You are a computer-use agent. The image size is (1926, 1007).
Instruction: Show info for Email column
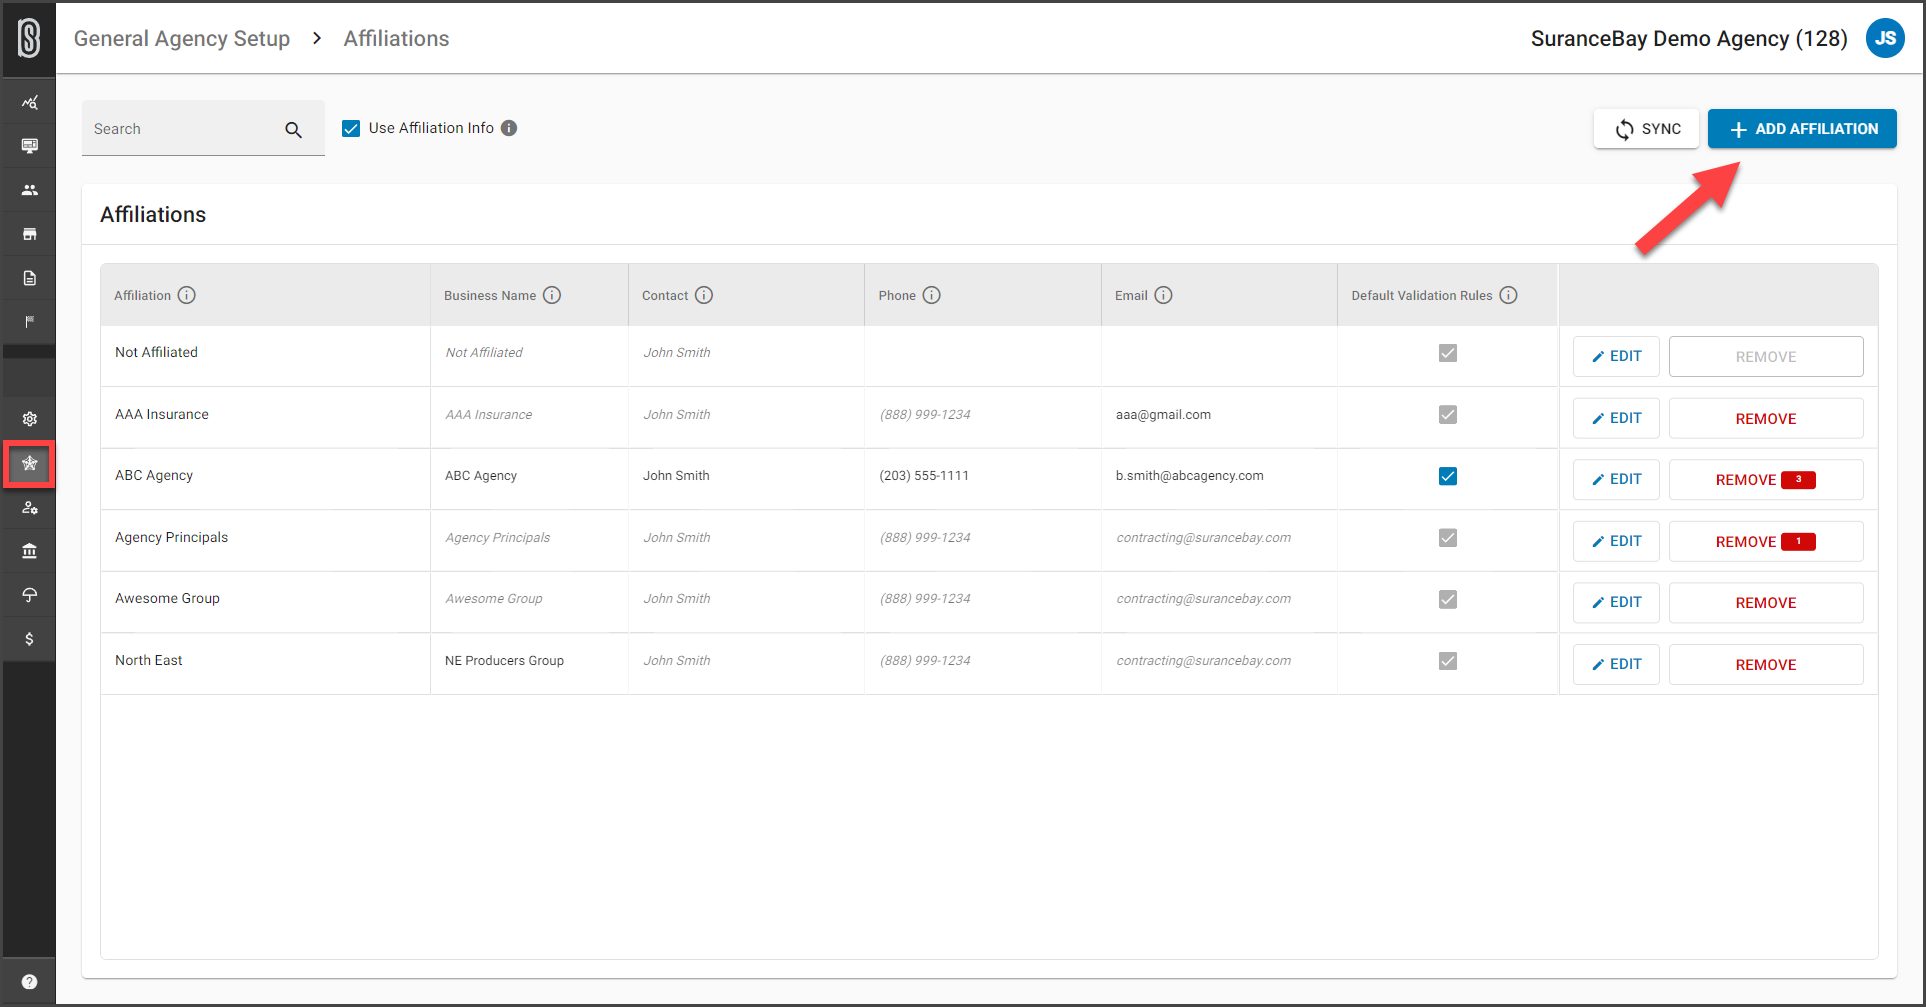(x=1163, y=295)
